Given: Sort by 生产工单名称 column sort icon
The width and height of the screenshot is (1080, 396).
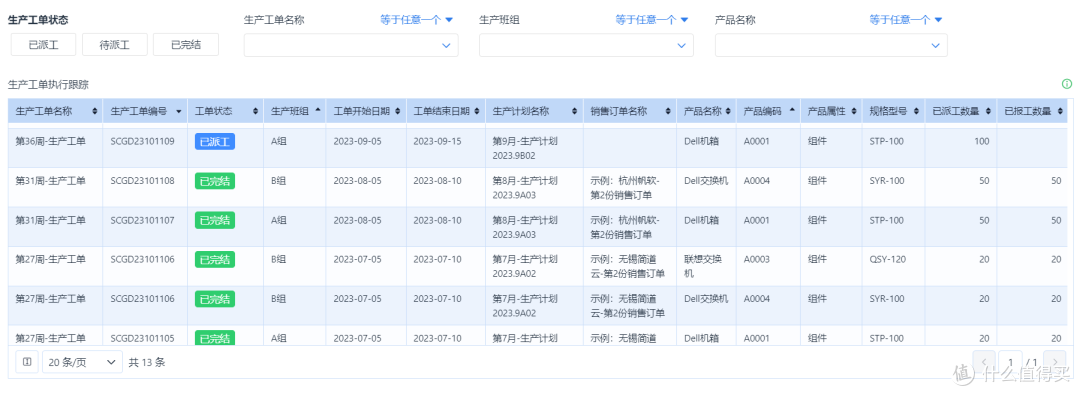Looking at the screenshot, I should [x=94, y=111].
